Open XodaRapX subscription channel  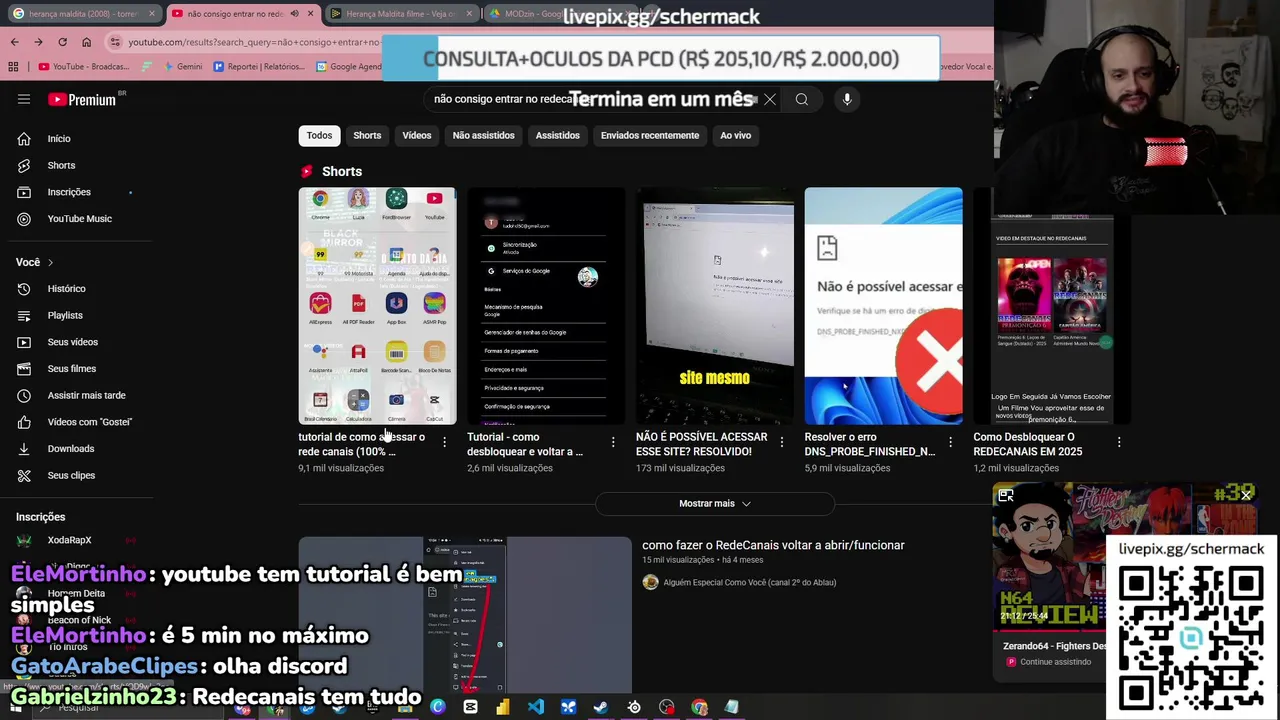pyautogui.click(x=69, y=541)
